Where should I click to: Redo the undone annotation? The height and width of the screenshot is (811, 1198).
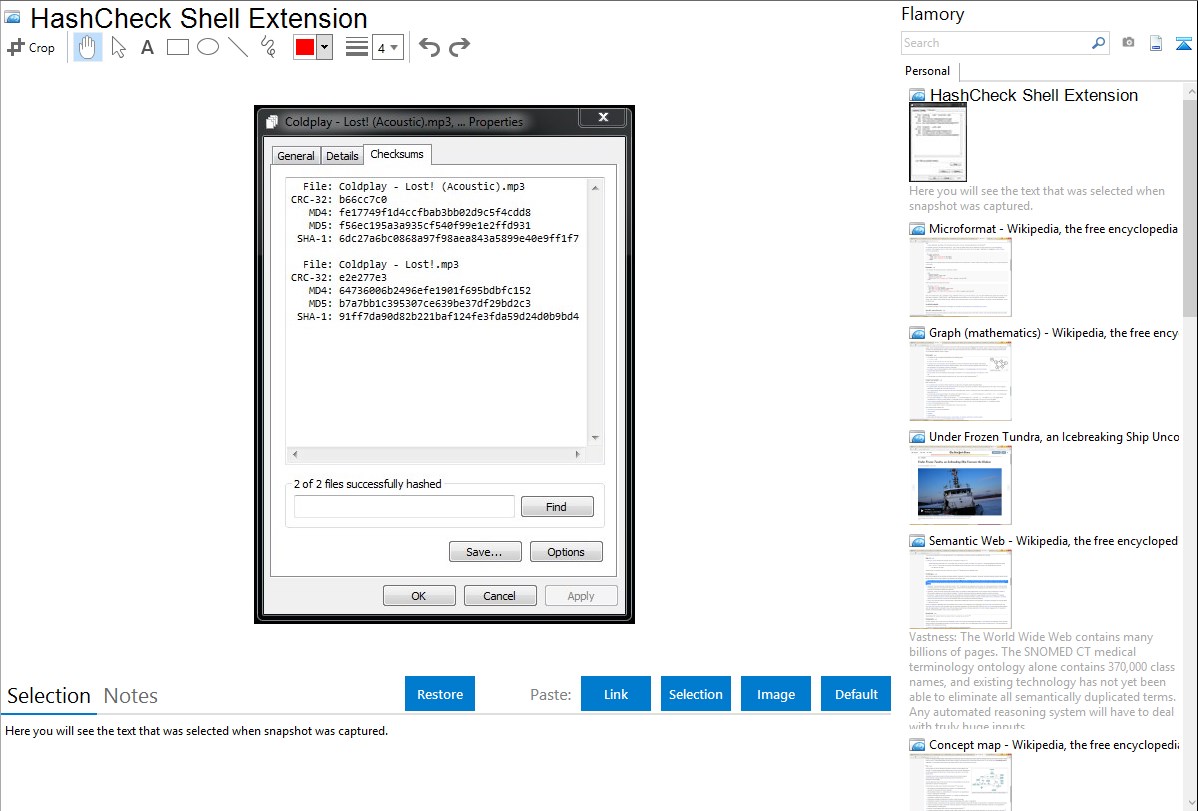coord(459,47)
